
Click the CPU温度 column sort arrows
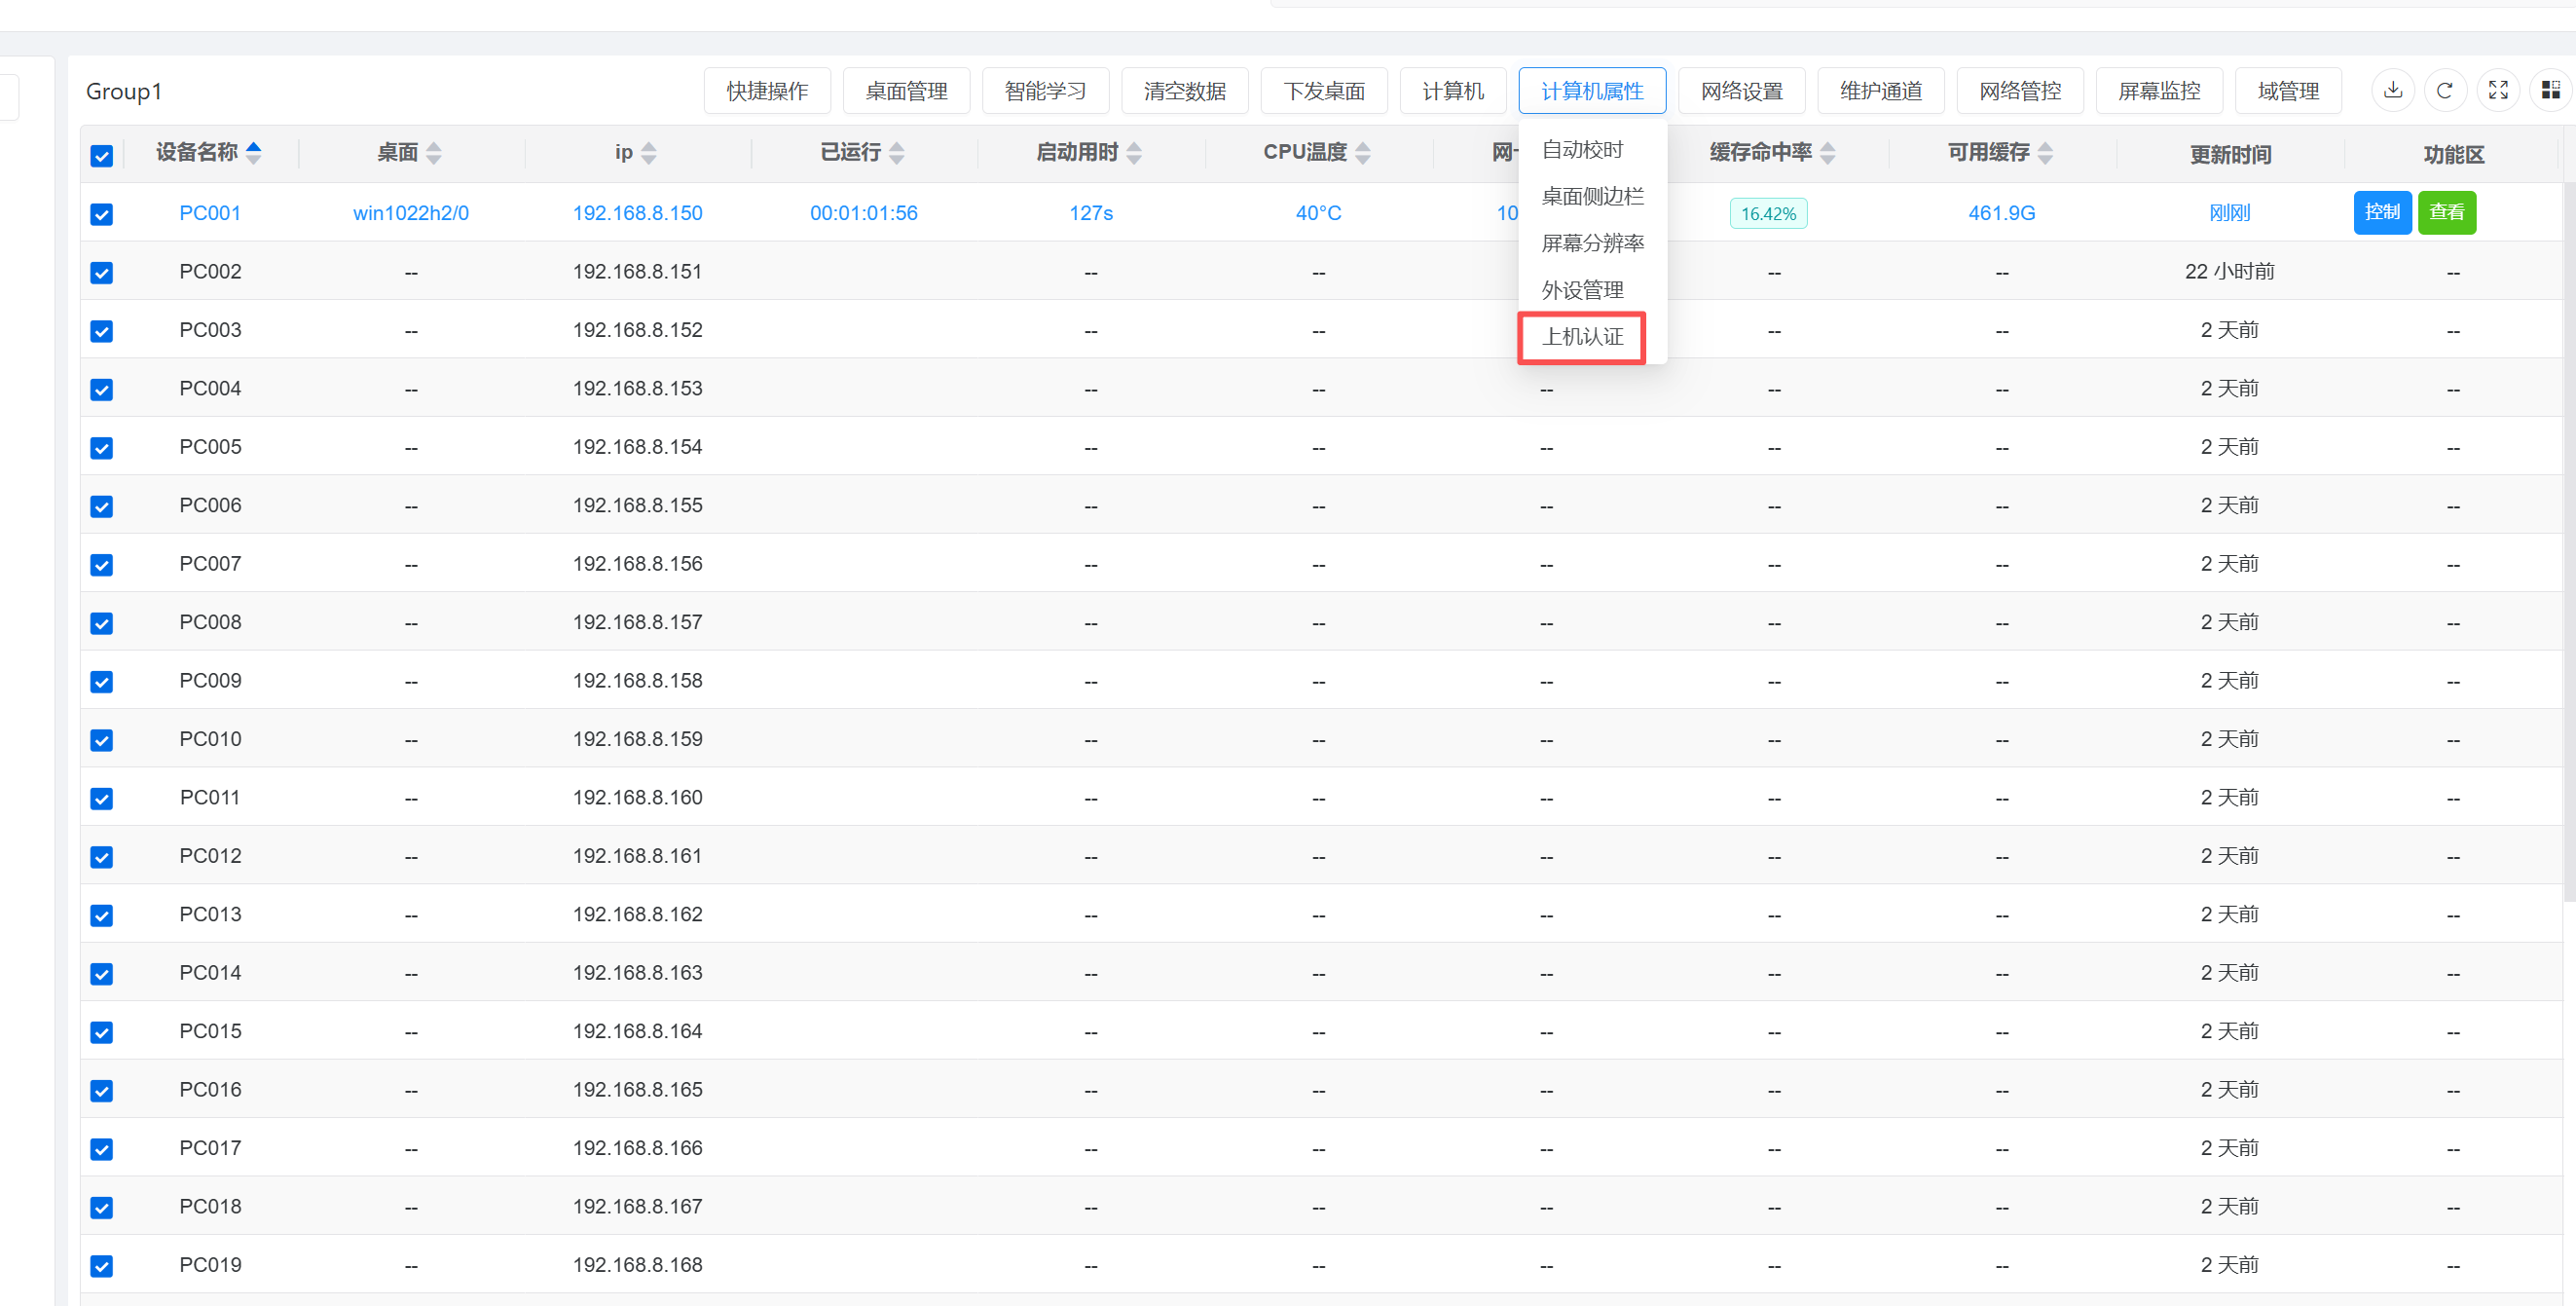pos(1362,153)
